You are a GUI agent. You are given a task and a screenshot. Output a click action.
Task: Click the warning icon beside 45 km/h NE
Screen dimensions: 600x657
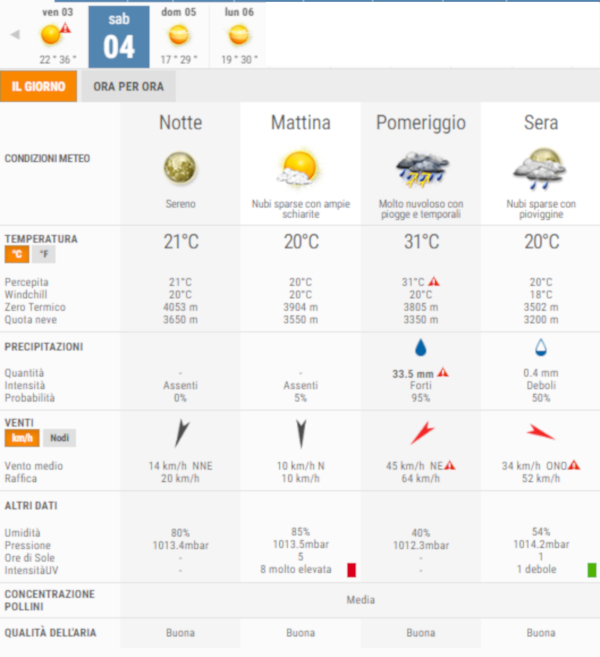pos(450,465)
